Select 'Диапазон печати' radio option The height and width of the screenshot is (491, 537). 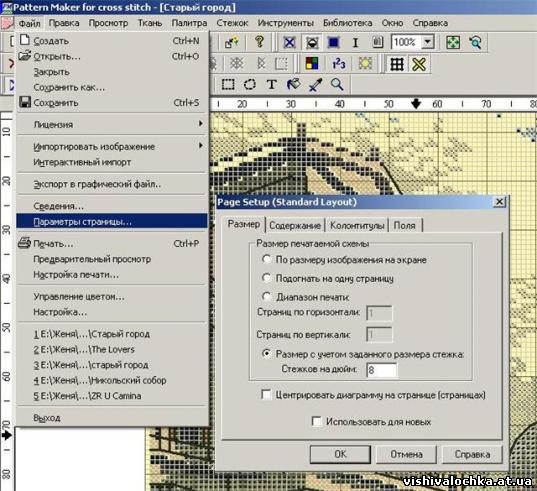coord(267,296)
